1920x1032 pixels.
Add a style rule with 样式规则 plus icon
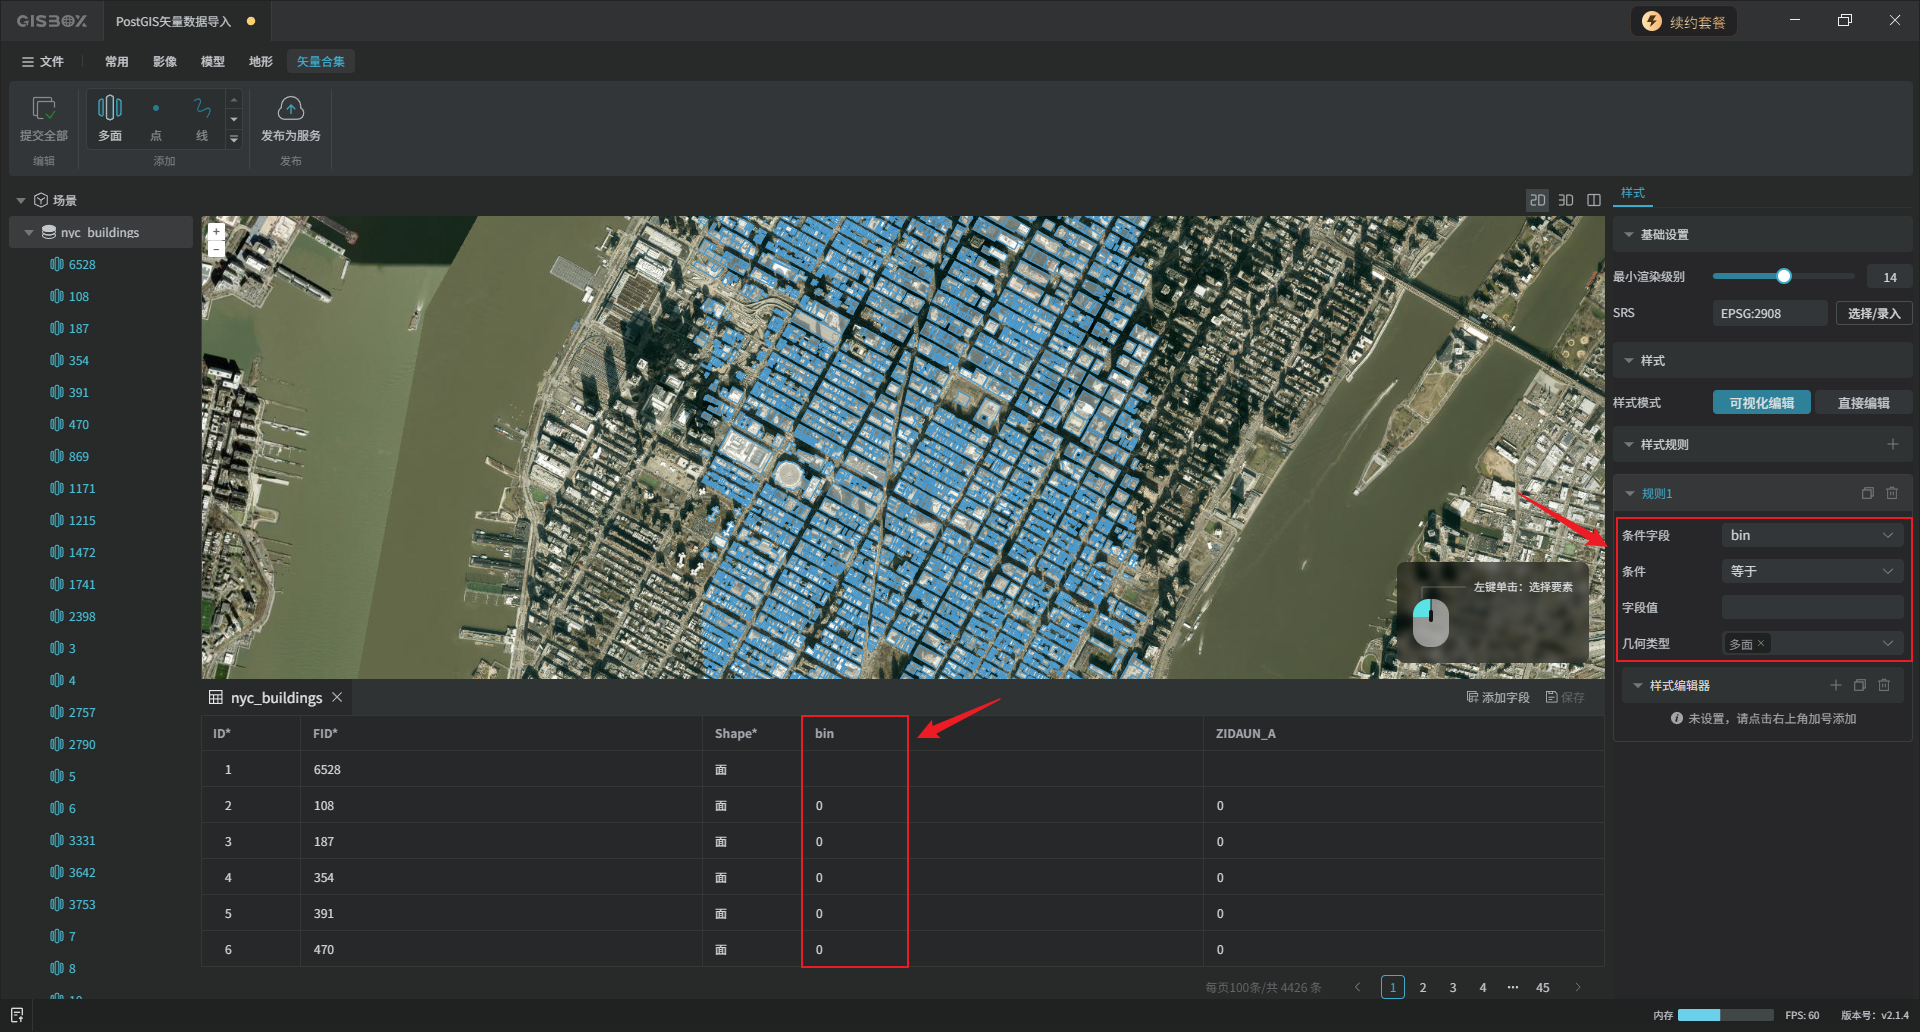pyautogui.click(x=1892, y=444)
